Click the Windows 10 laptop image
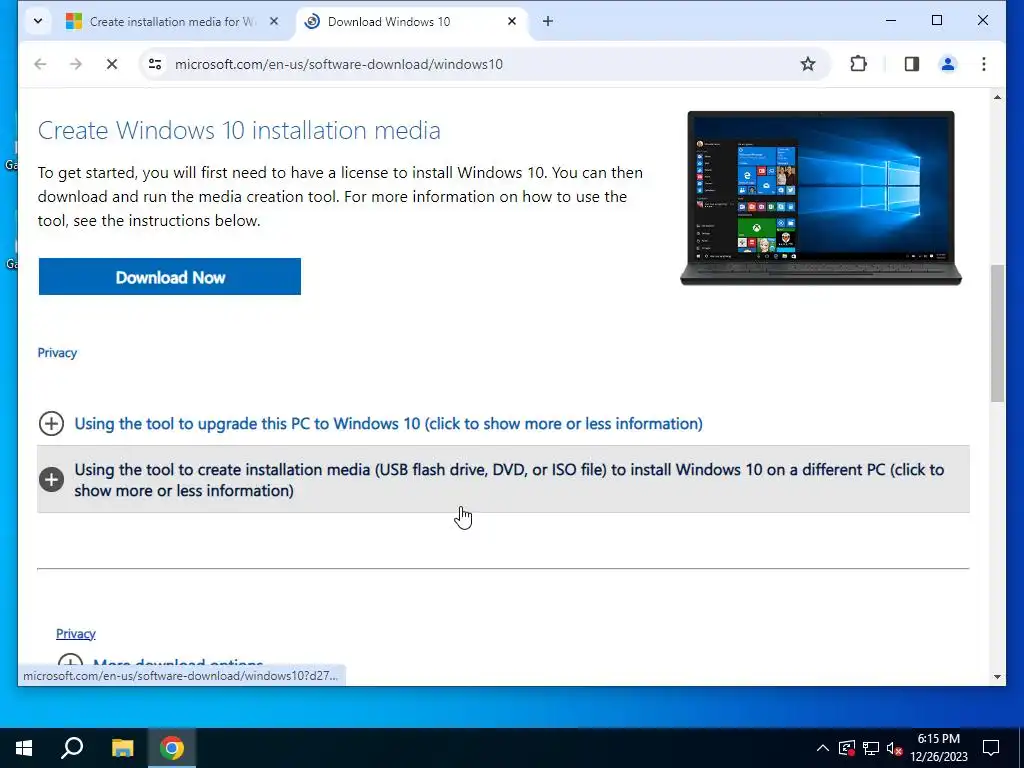Image resolution: width=1024 pixels, height=768 pixels. click(821, 198)
